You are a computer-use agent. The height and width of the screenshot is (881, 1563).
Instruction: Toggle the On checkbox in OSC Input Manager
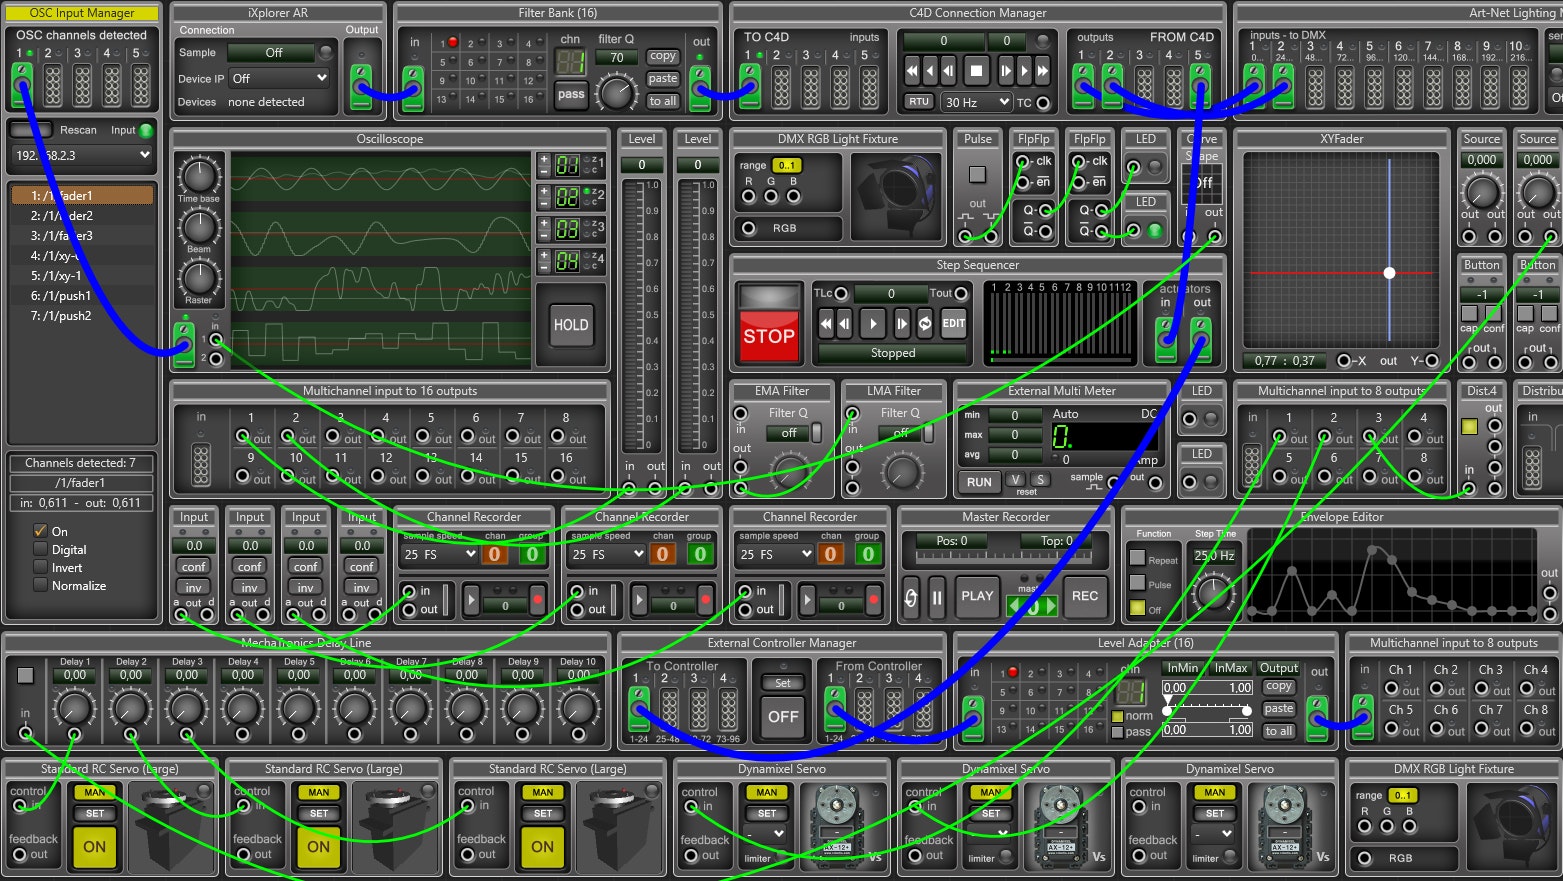(40, 531)
